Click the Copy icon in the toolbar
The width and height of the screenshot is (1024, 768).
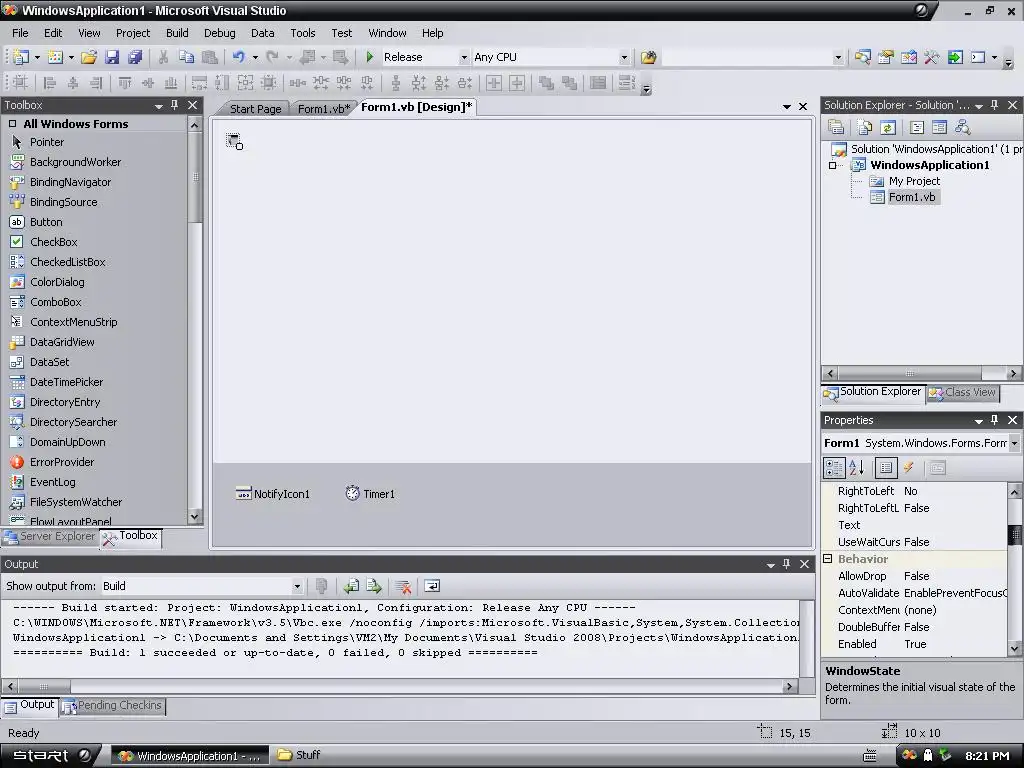186,57
